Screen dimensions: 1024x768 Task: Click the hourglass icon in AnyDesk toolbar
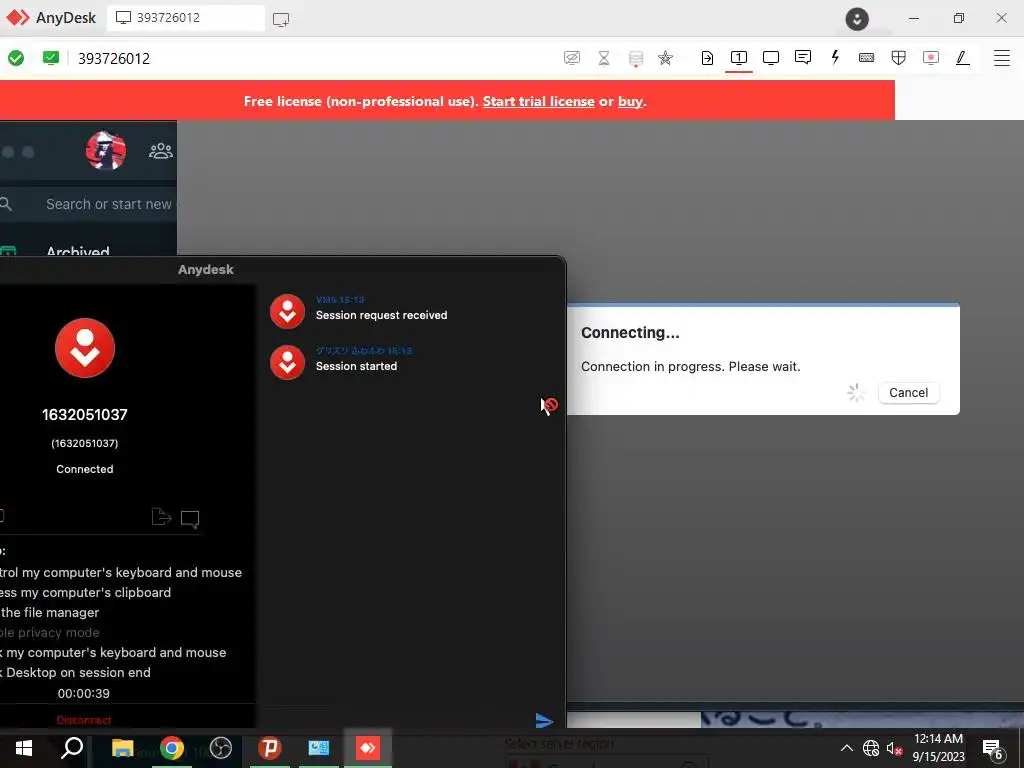tap(604, 58)
